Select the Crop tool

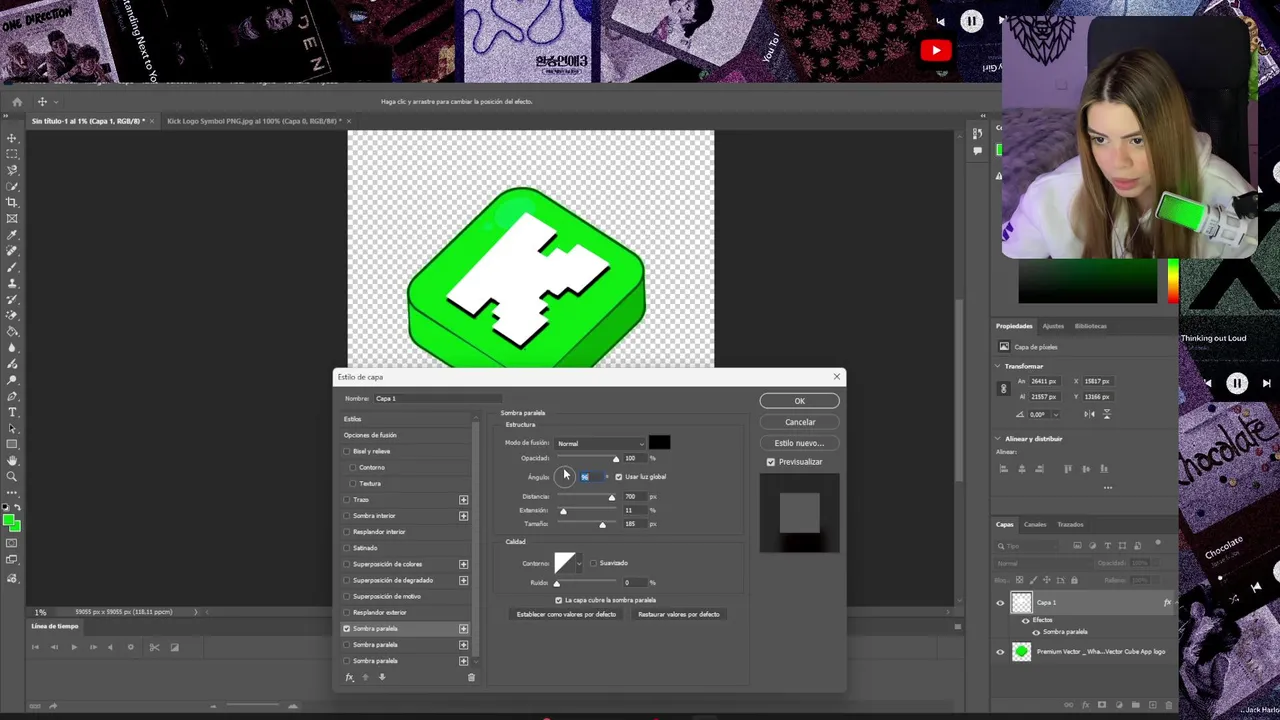coord(12,202)
